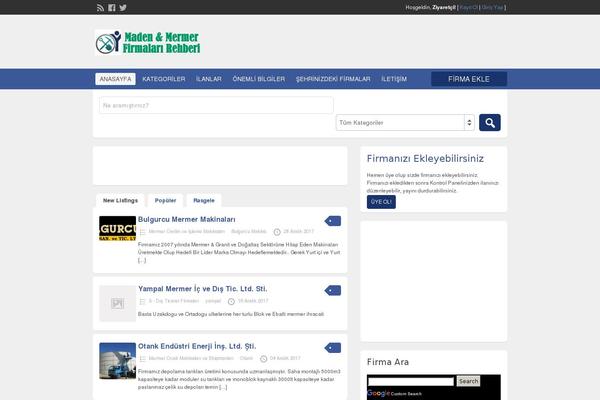Open the KATEGORİLER menu

[x=164, y=79]
